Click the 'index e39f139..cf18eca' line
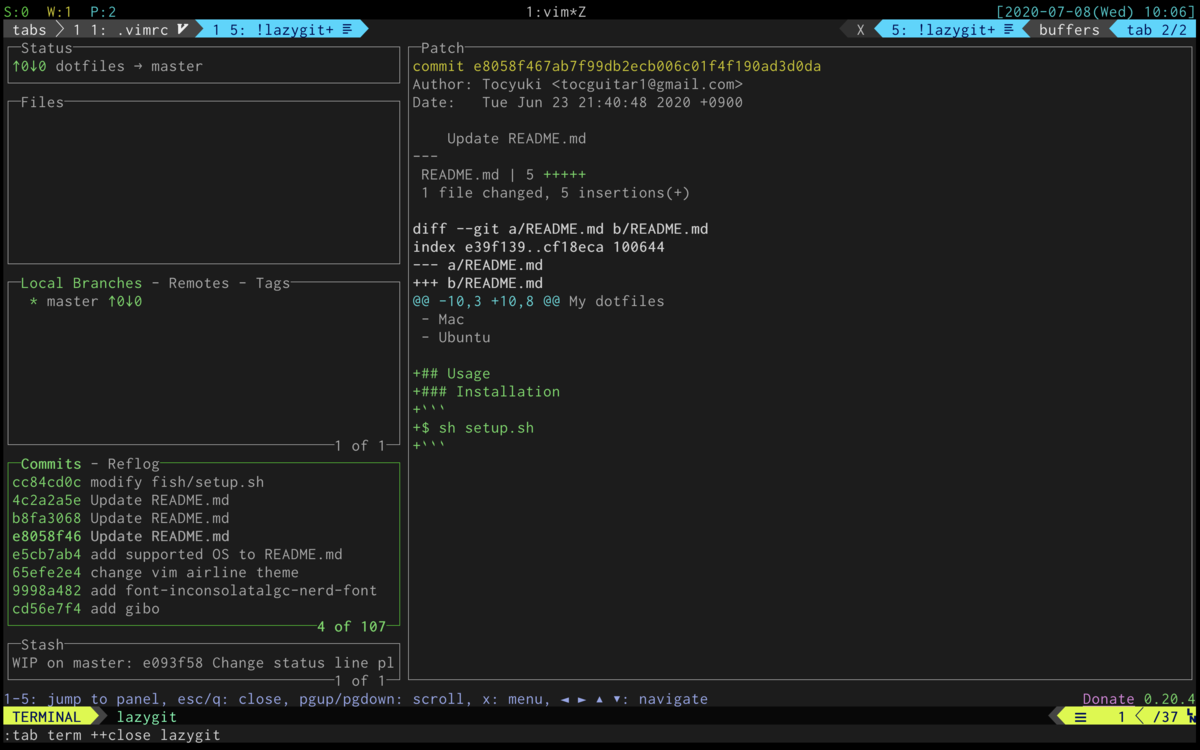 click(x=539, y=246)
